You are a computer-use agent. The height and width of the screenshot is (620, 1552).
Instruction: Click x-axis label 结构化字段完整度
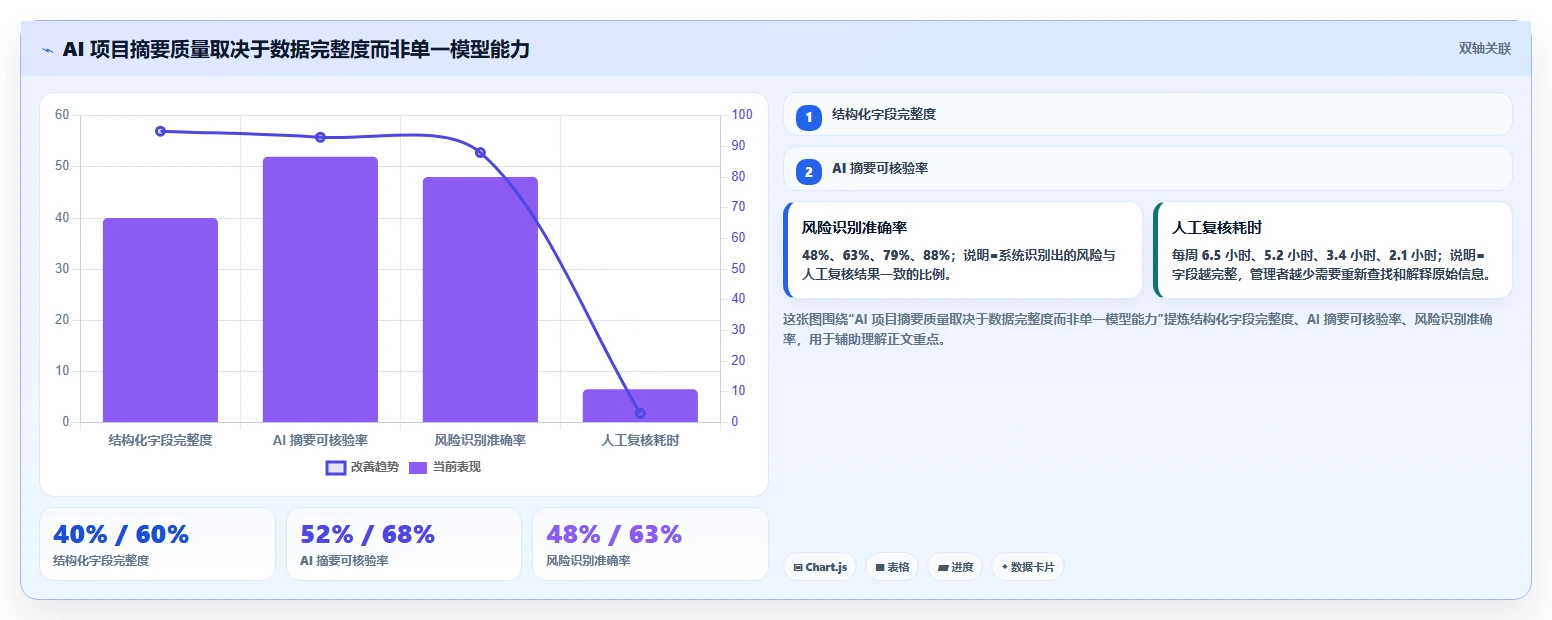coord(160,440)
